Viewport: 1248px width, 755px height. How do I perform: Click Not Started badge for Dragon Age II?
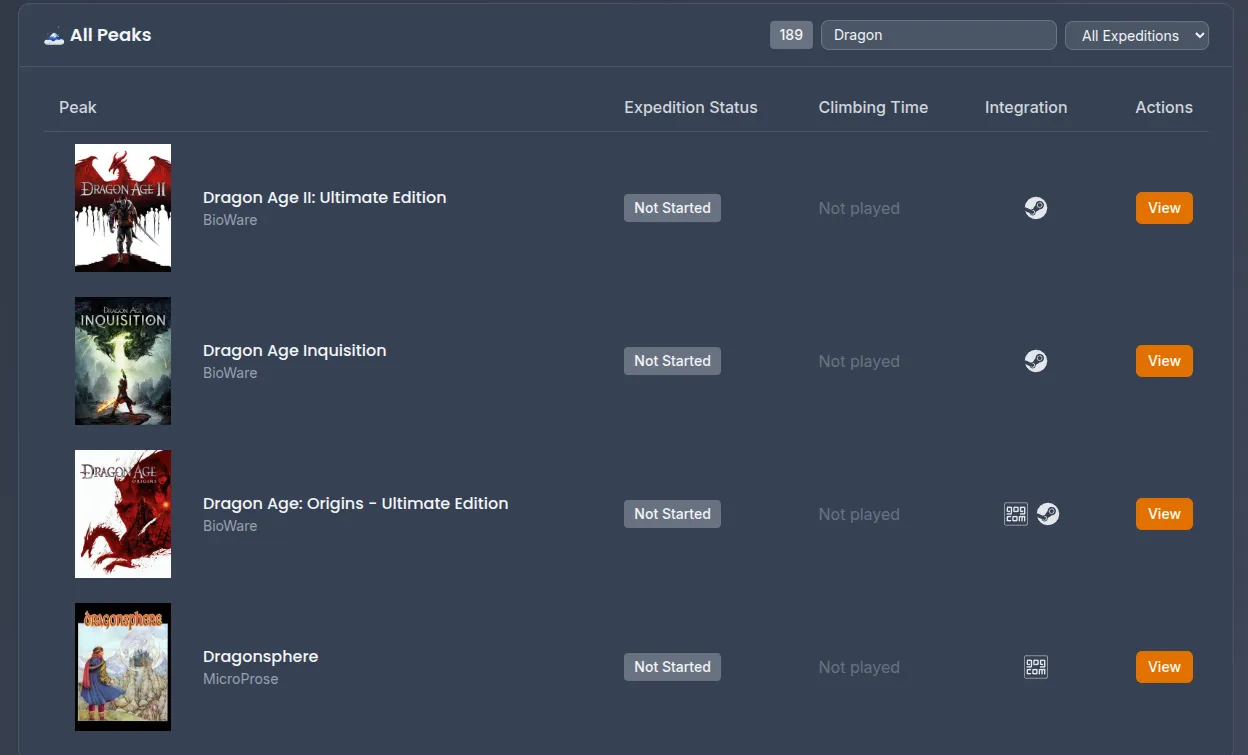point(672,208)
